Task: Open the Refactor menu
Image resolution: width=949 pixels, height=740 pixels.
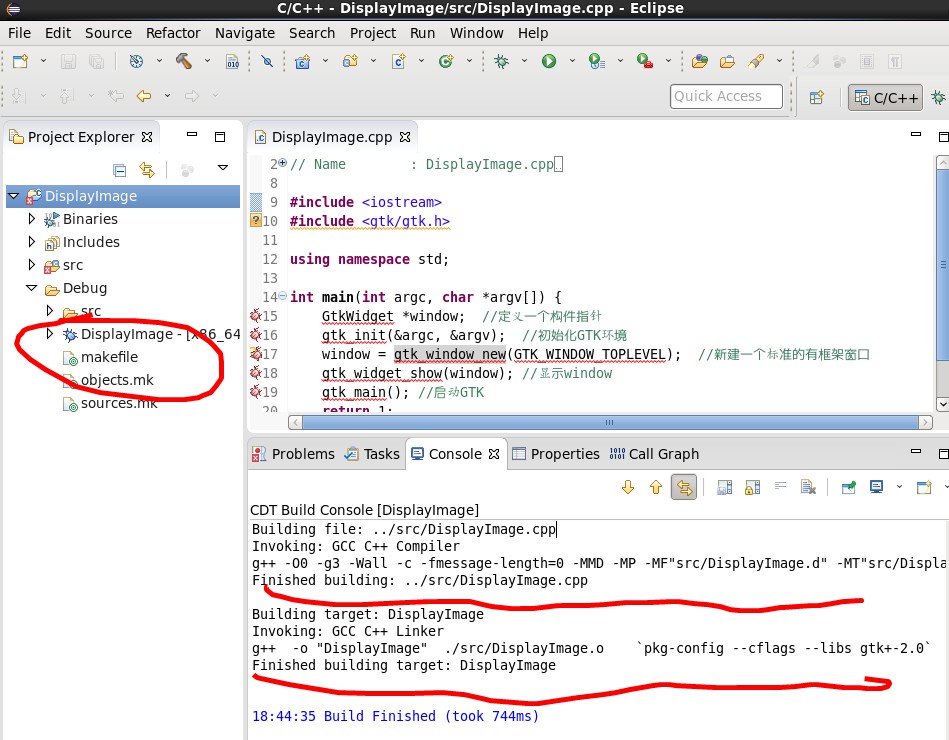Action: pyautogui.click(x=173, y=32)
